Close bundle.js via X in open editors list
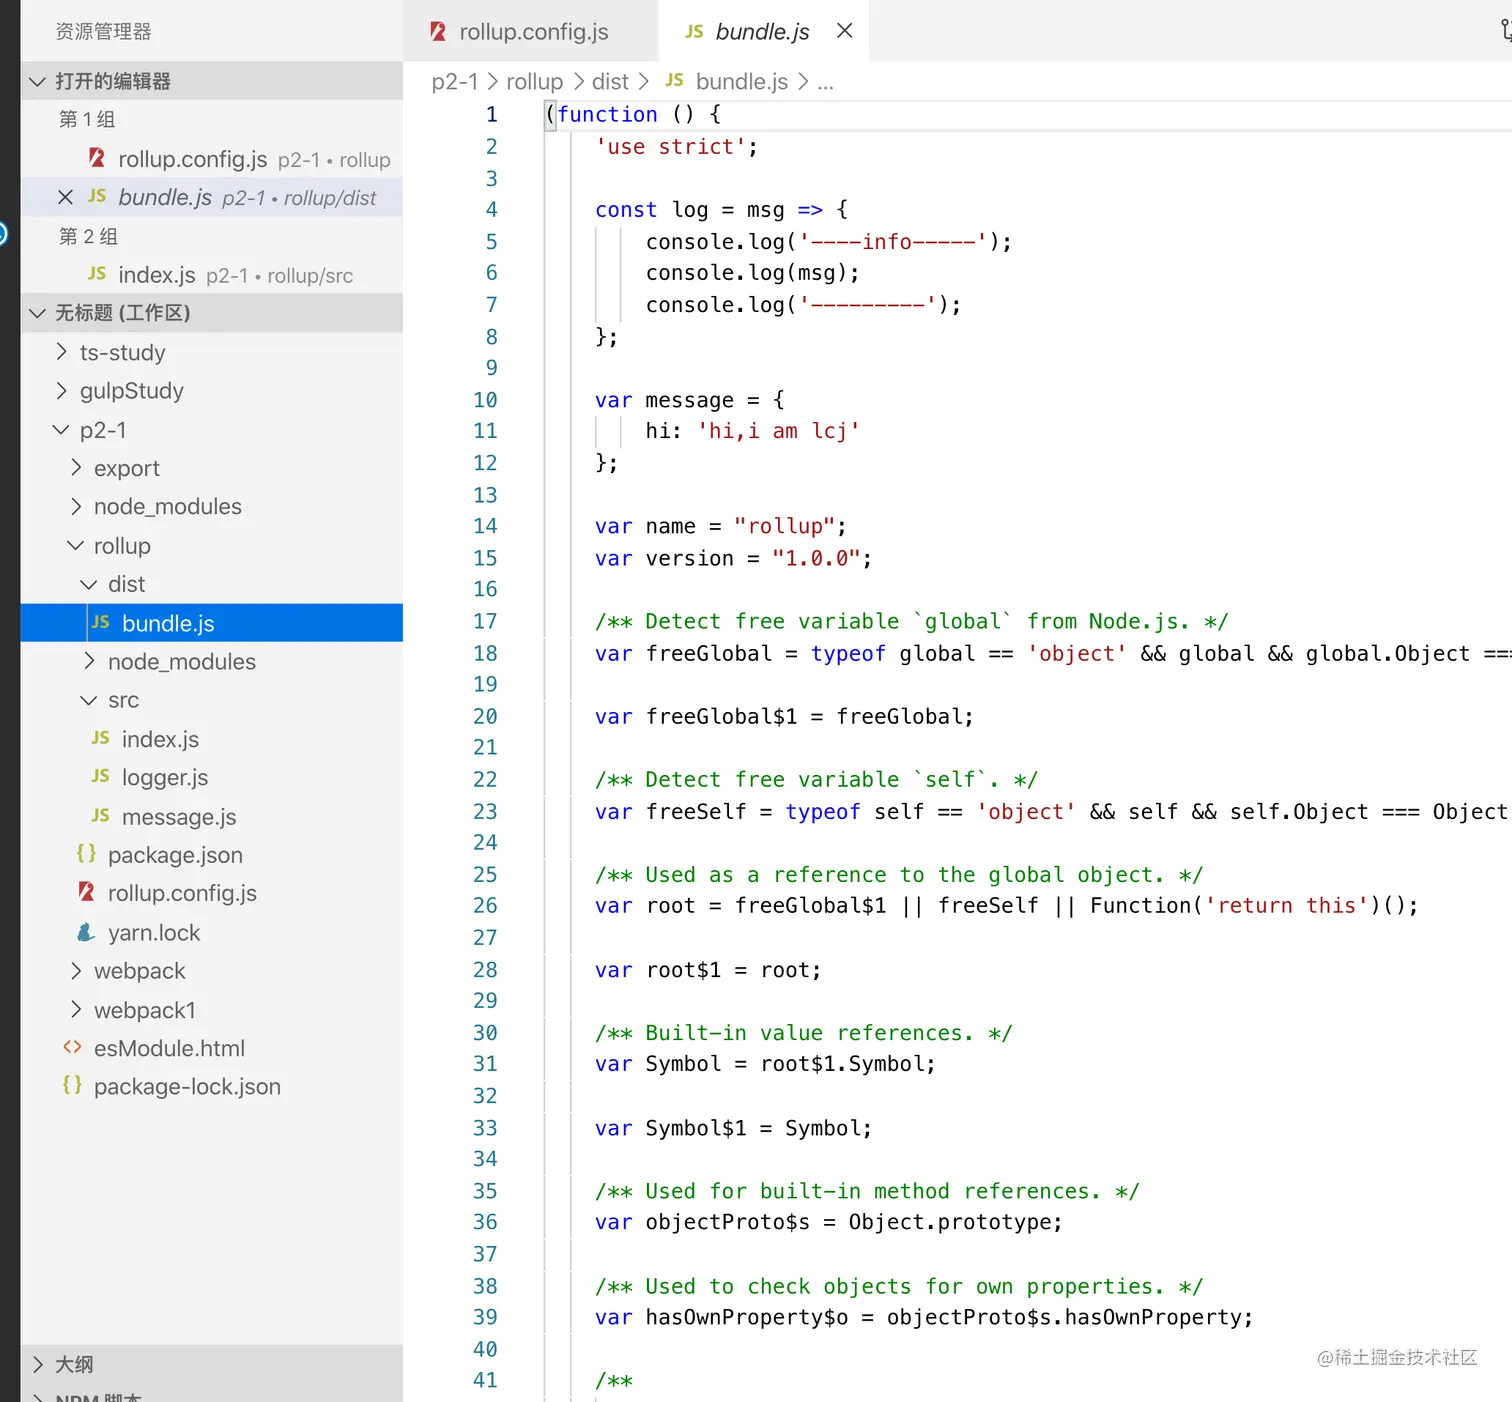 [x=66, y=197]
